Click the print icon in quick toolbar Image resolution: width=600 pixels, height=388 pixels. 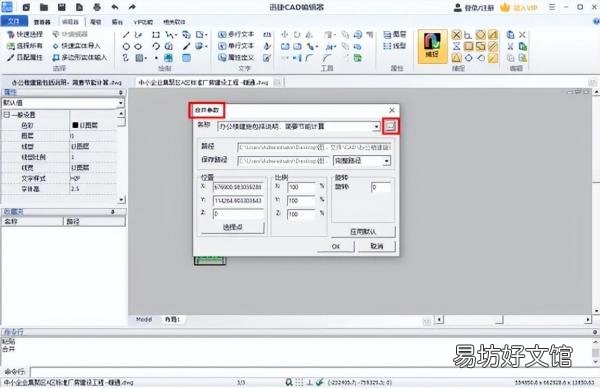[x=97, y=7]
